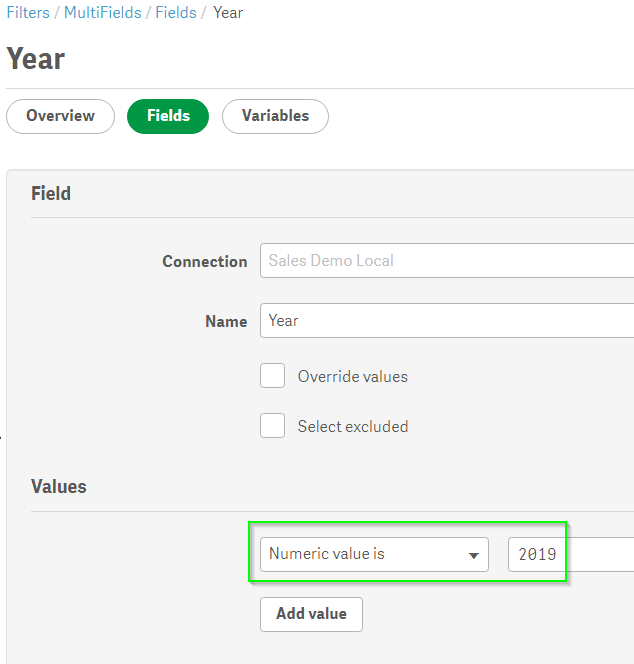
Task: Click the Values section heading
Action: click(59, 487)
